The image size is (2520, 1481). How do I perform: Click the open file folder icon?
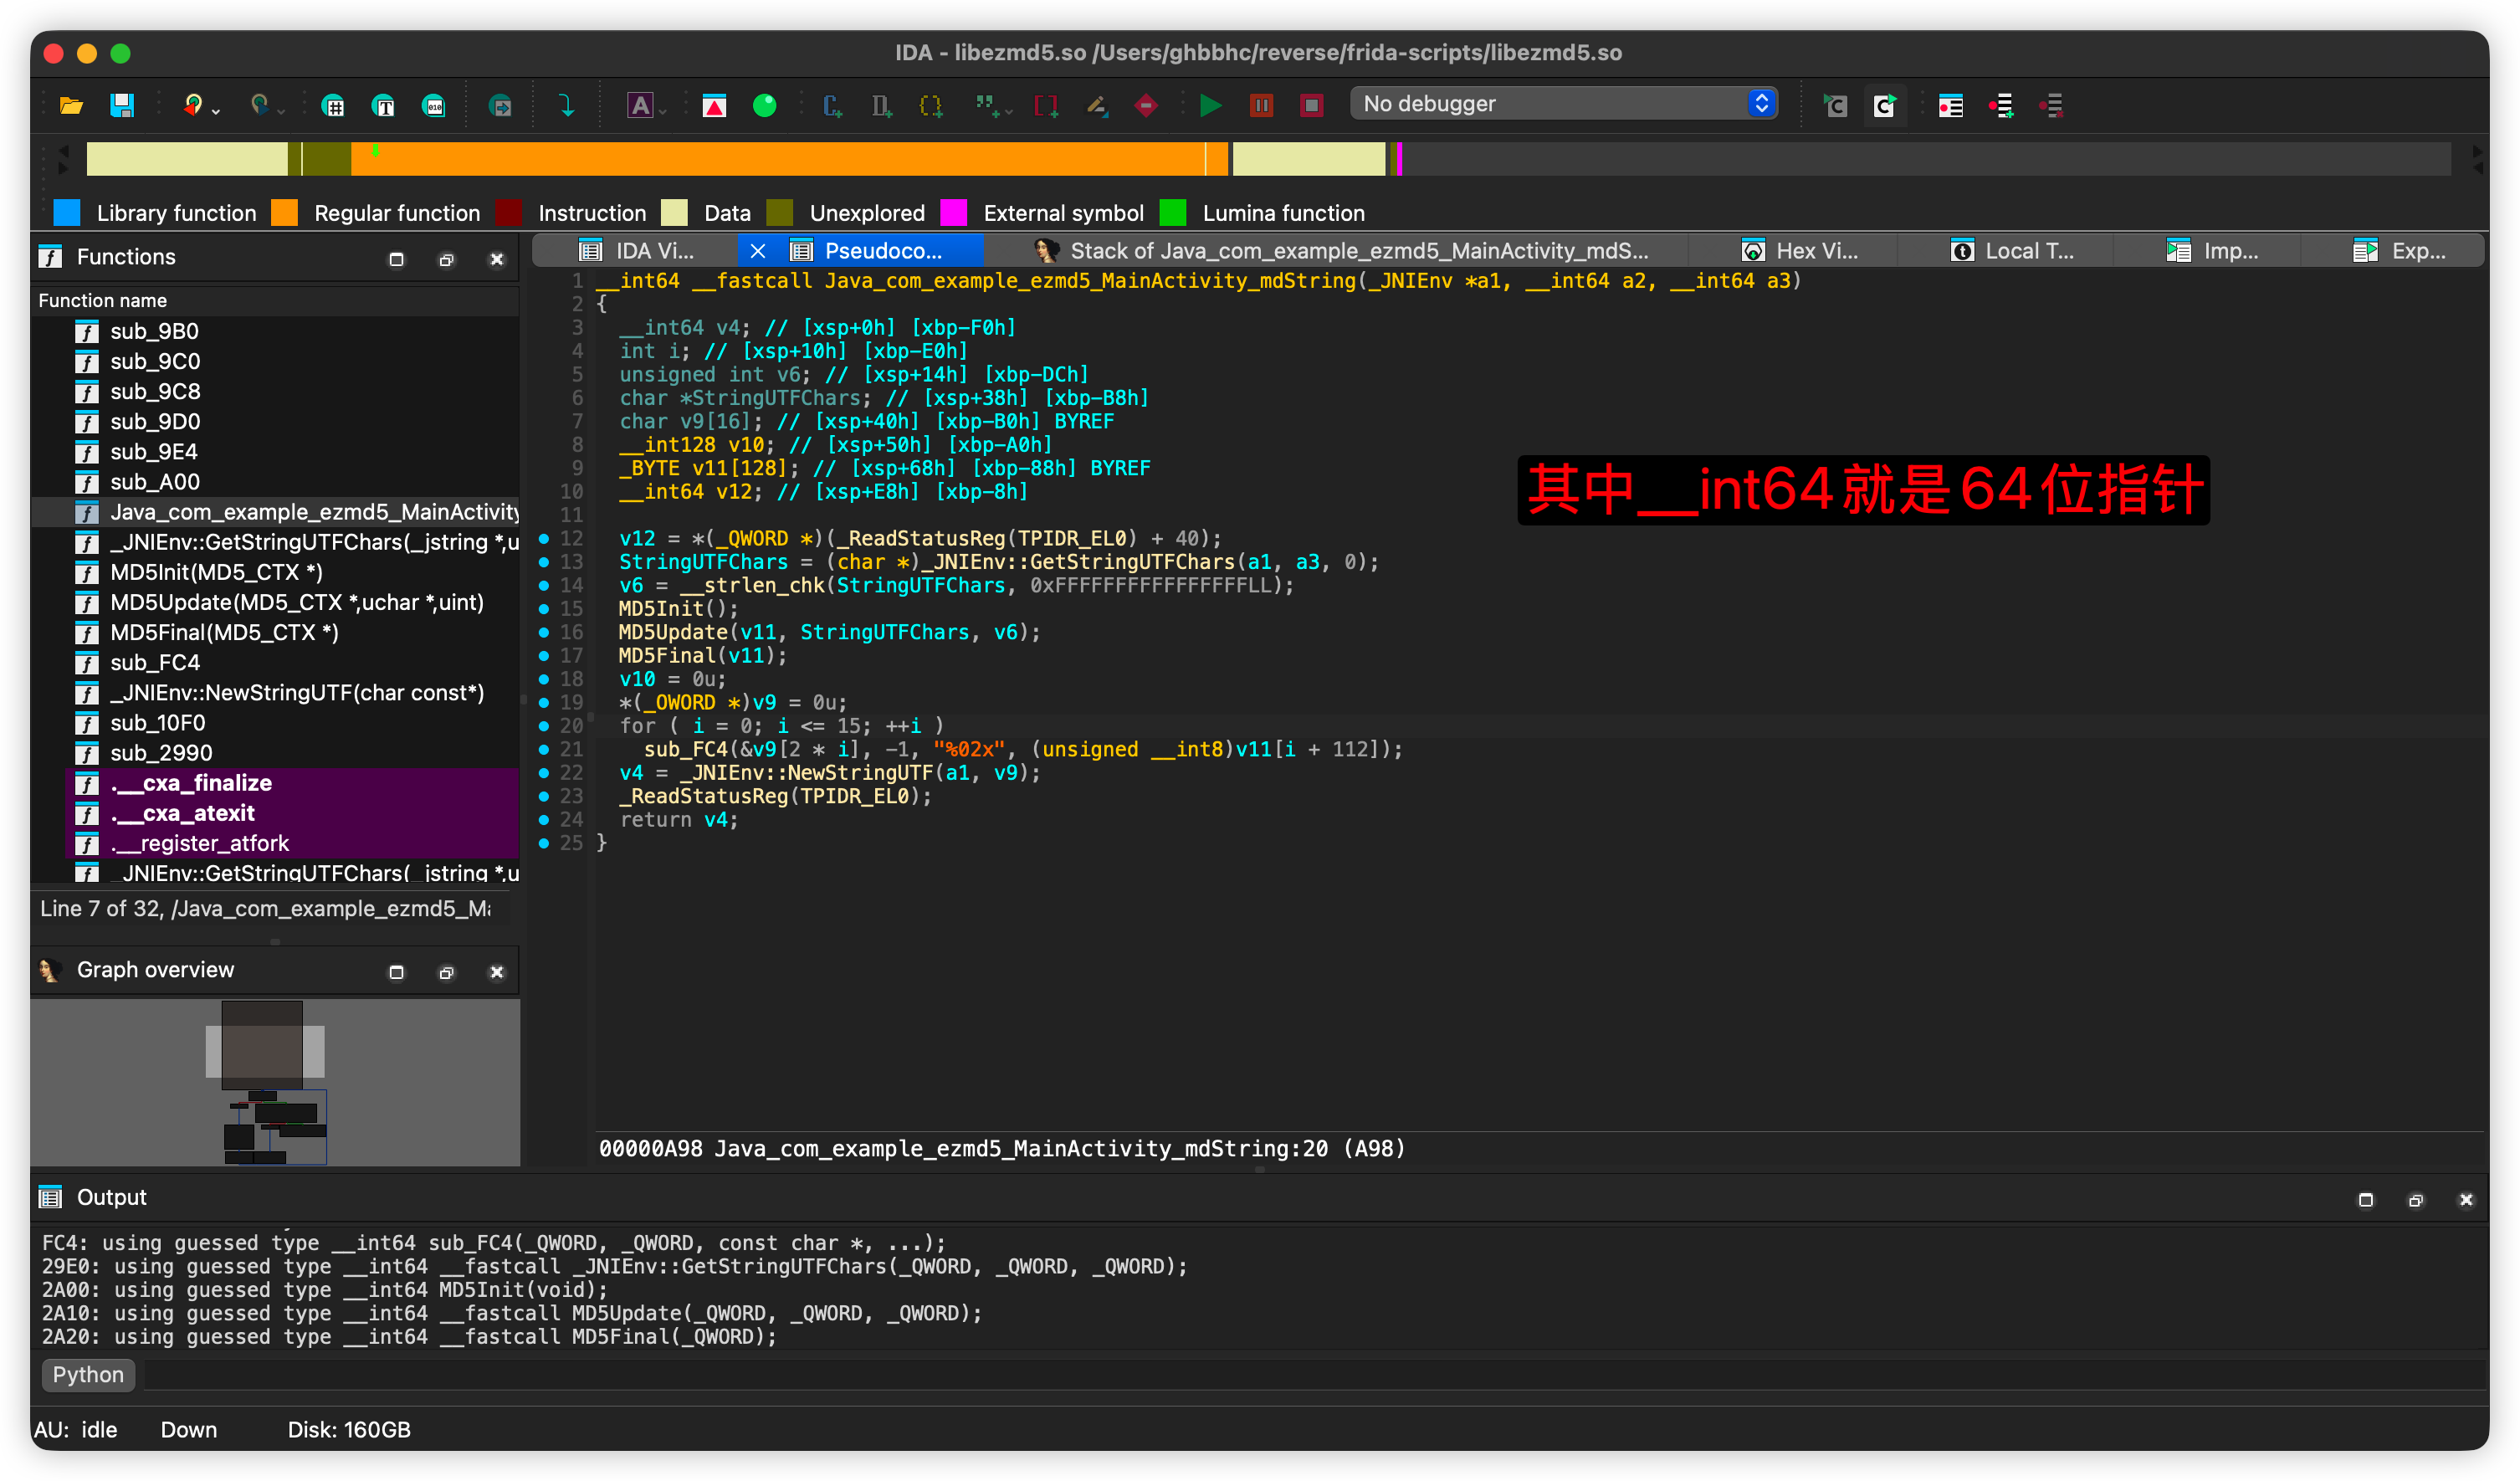(x=71, y=105)
